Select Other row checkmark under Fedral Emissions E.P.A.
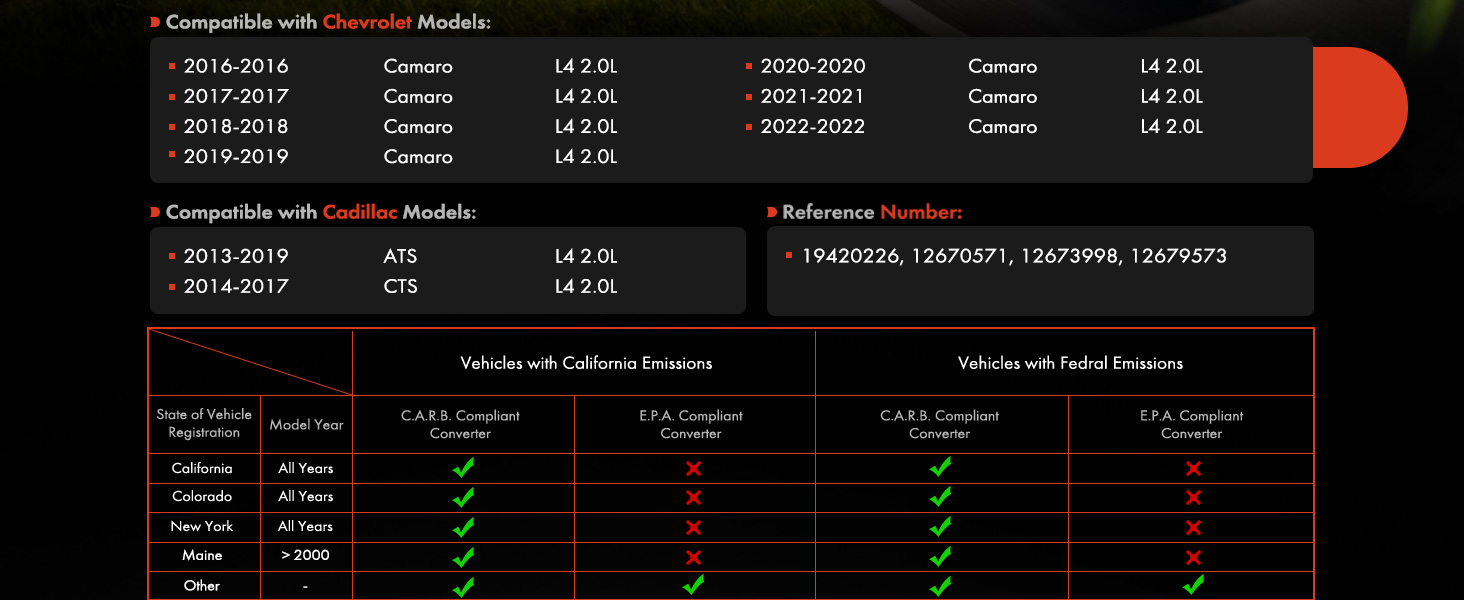Image resolution: width=1464 pixels, height=600 pixels. (1192, 586)
